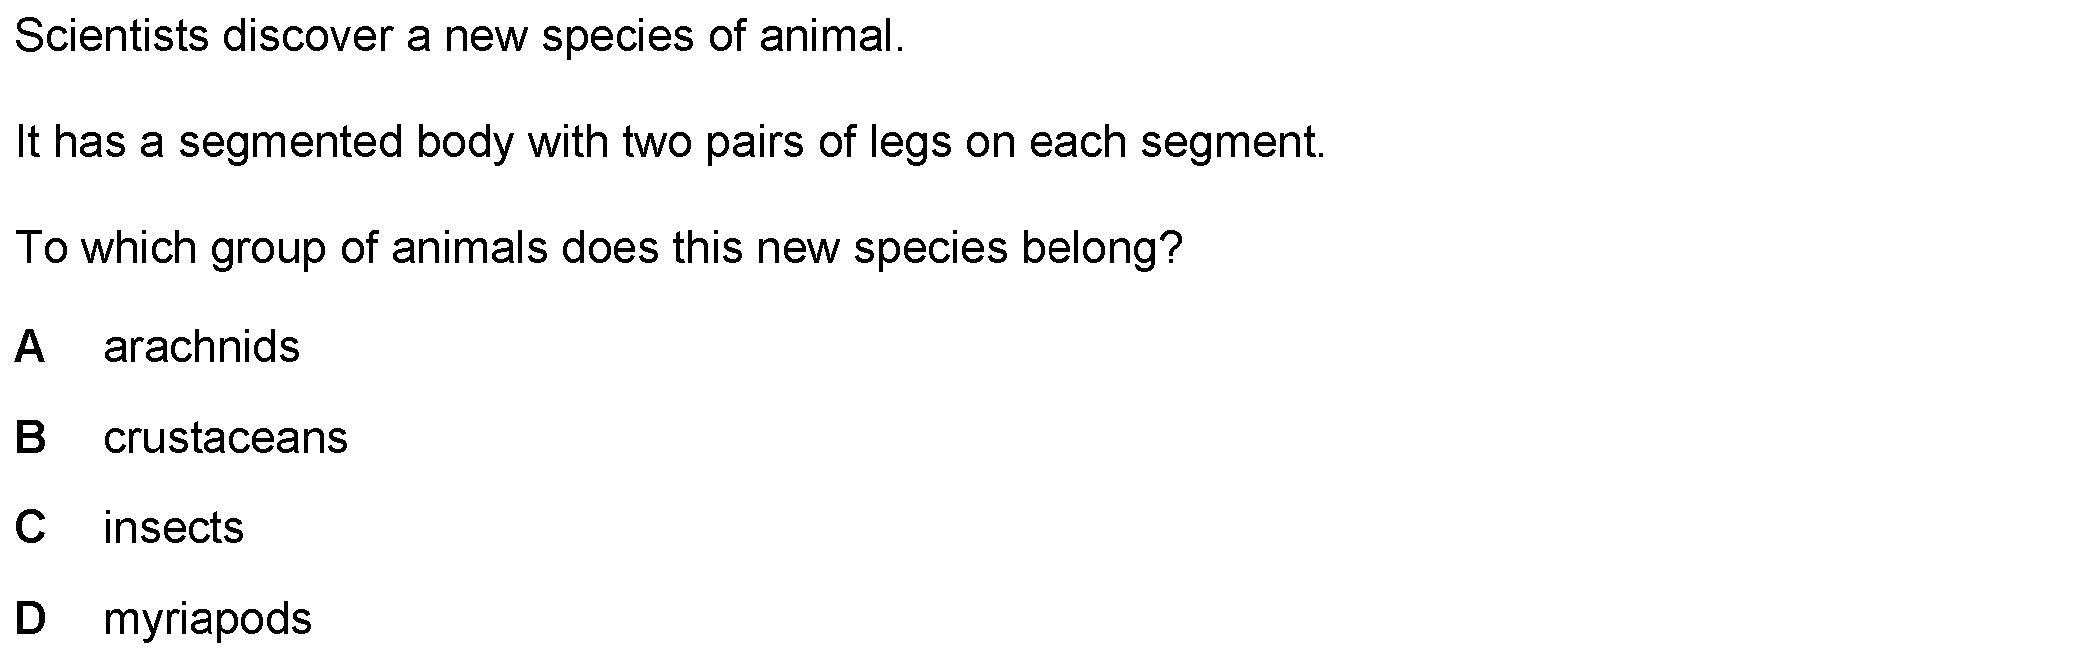Choose the 'arachnids' answer text
The width and height of the screenshot is (2100, 656).
click(x=201, y=347)
